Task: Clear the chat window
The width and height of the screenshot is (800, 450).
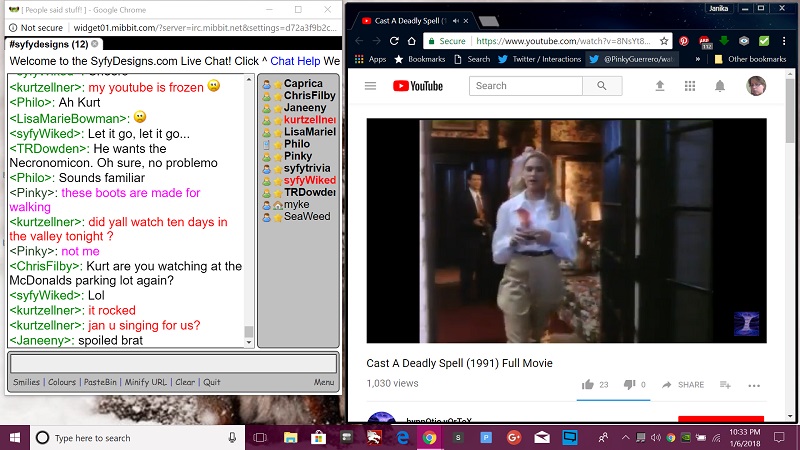Action: (185, 382)
